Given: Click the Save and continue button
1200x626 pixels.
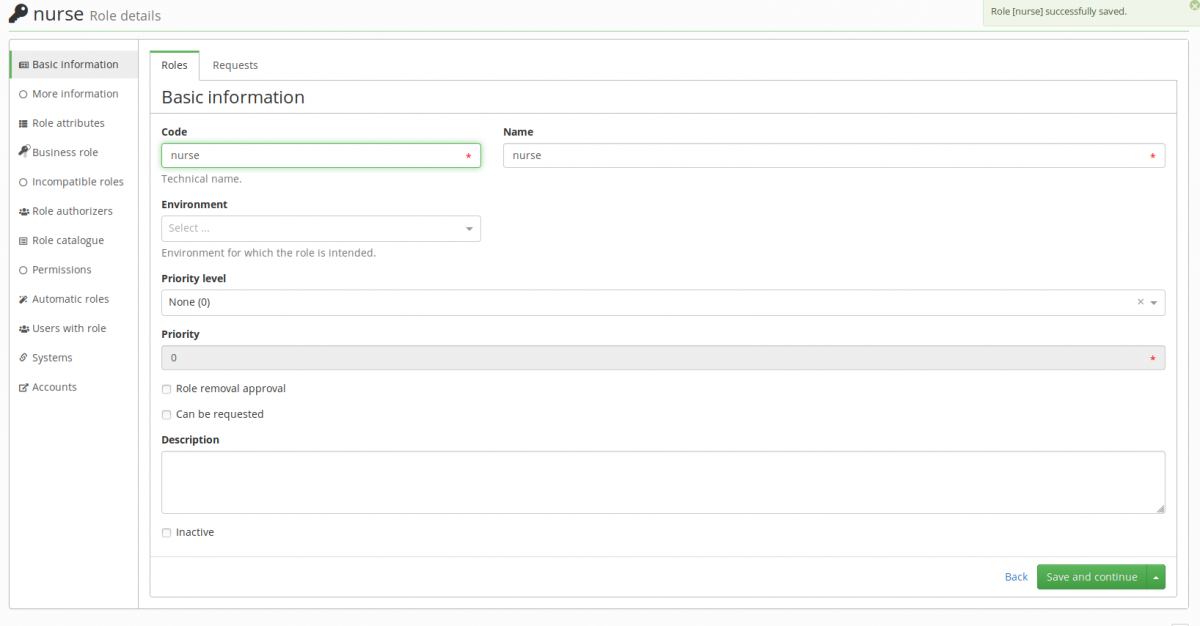Looking at the screenshot, I should click(1091, 577).
